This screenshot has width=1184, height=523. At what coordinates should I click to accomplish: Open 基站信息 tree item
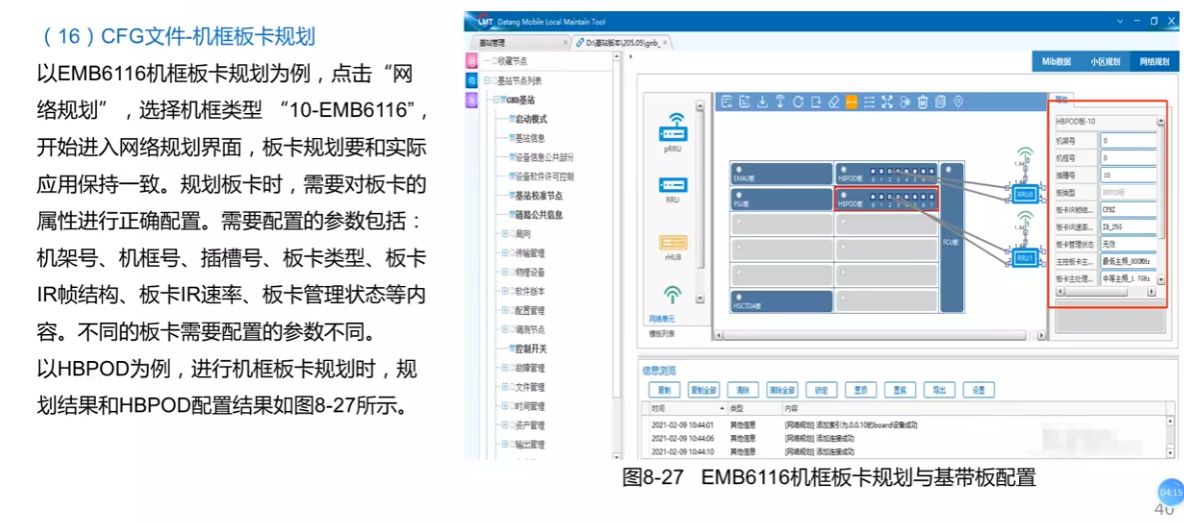(529, 138)
